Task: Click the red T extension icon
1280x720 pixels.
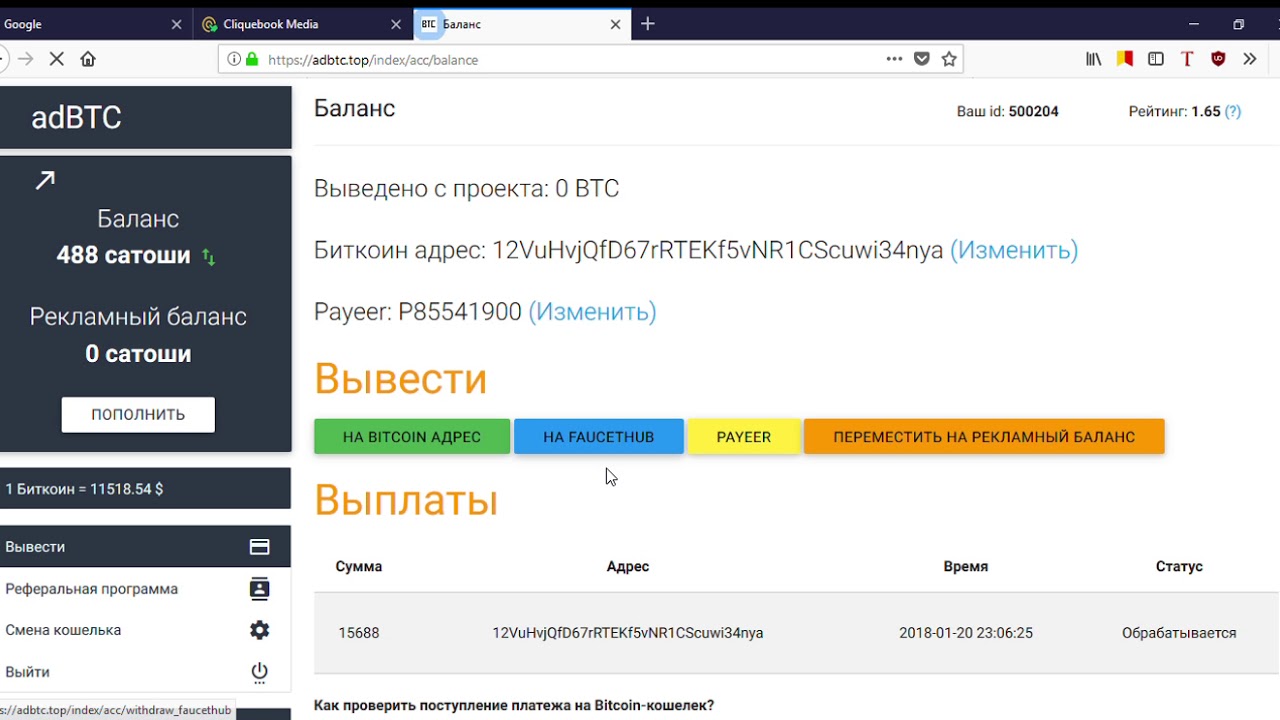Action: tap(1187, 59)
